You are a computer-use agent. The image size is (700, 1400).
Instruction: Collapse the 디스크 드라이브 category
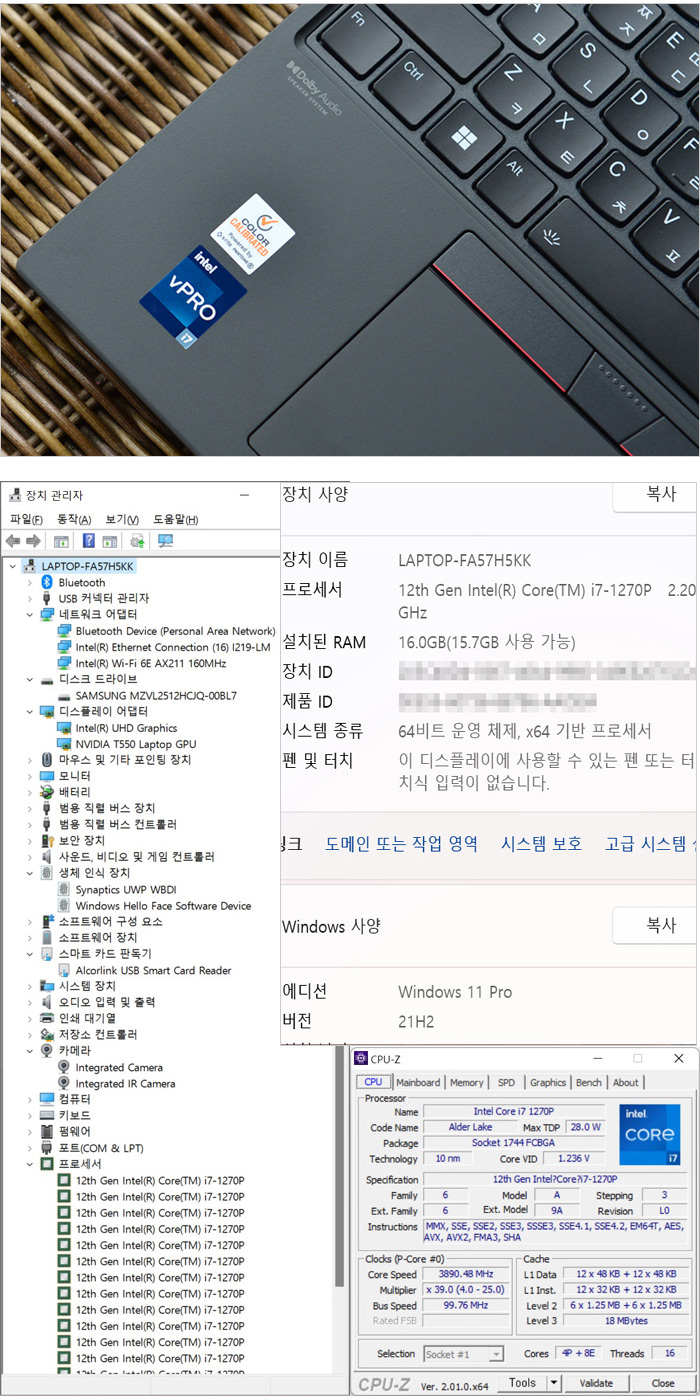point(30,679)
